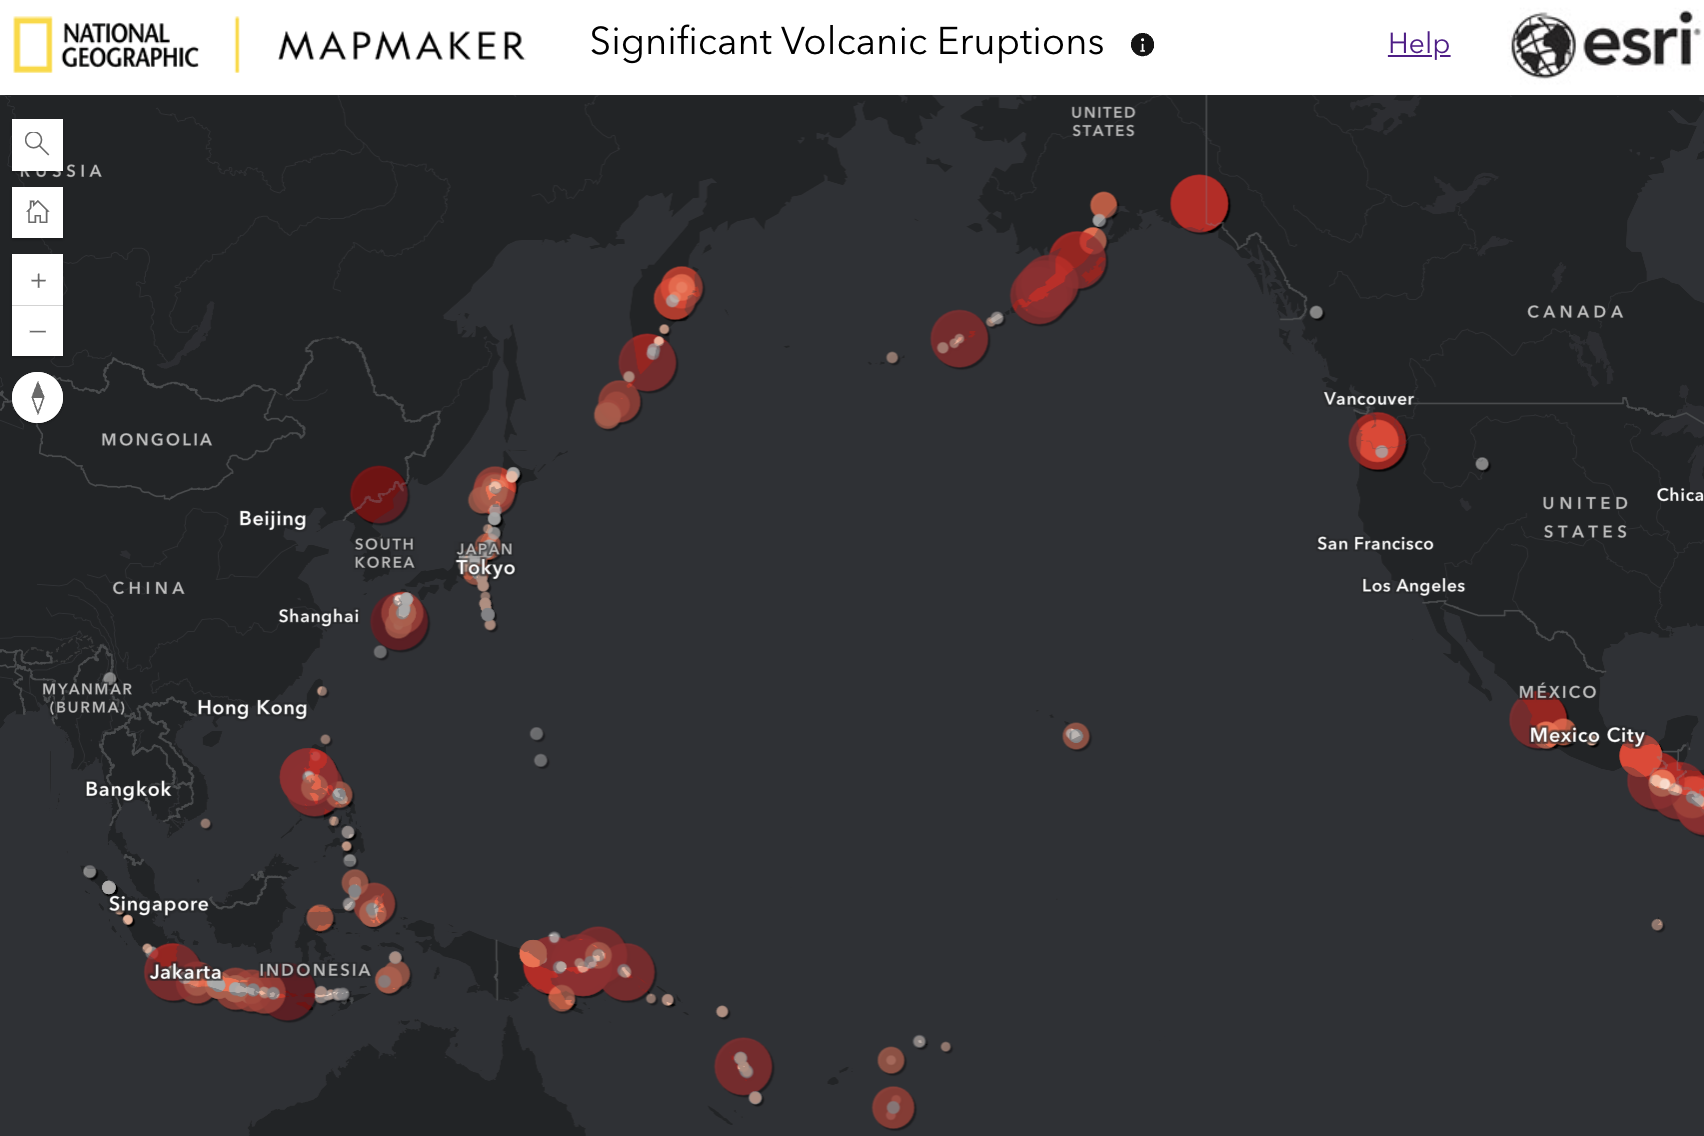
Task: Select the large red eruption circle in Alaska
Action: click(x=1198, y=203)
